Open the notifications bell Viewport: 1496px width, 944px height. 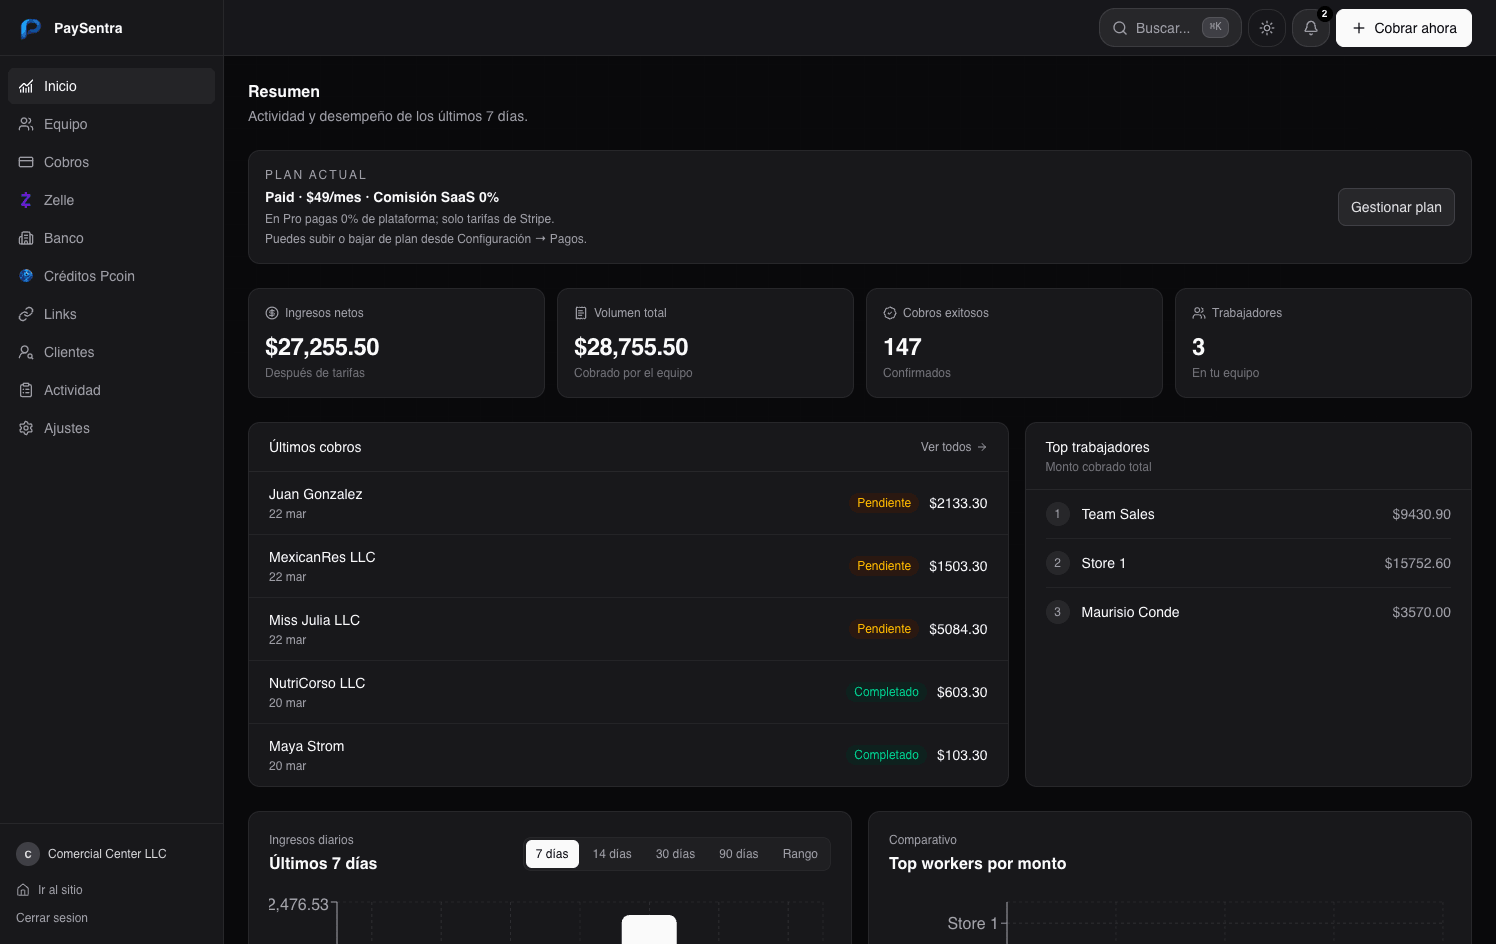point(1310,28)
